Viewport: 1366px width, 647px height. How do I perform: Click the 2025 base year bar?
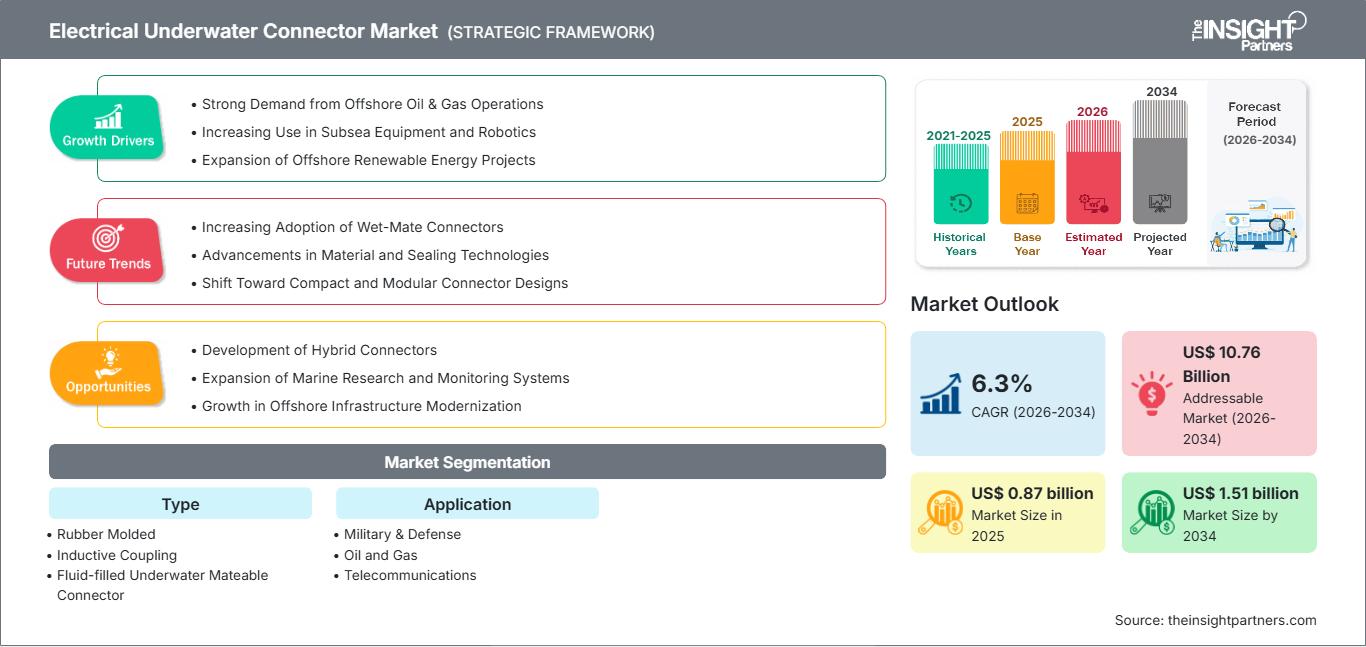point(1027,177)
